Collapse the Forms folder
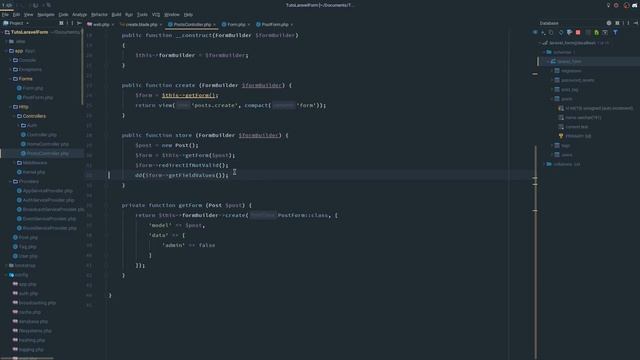This screenshot has width=640, height=360. (11, 79)
